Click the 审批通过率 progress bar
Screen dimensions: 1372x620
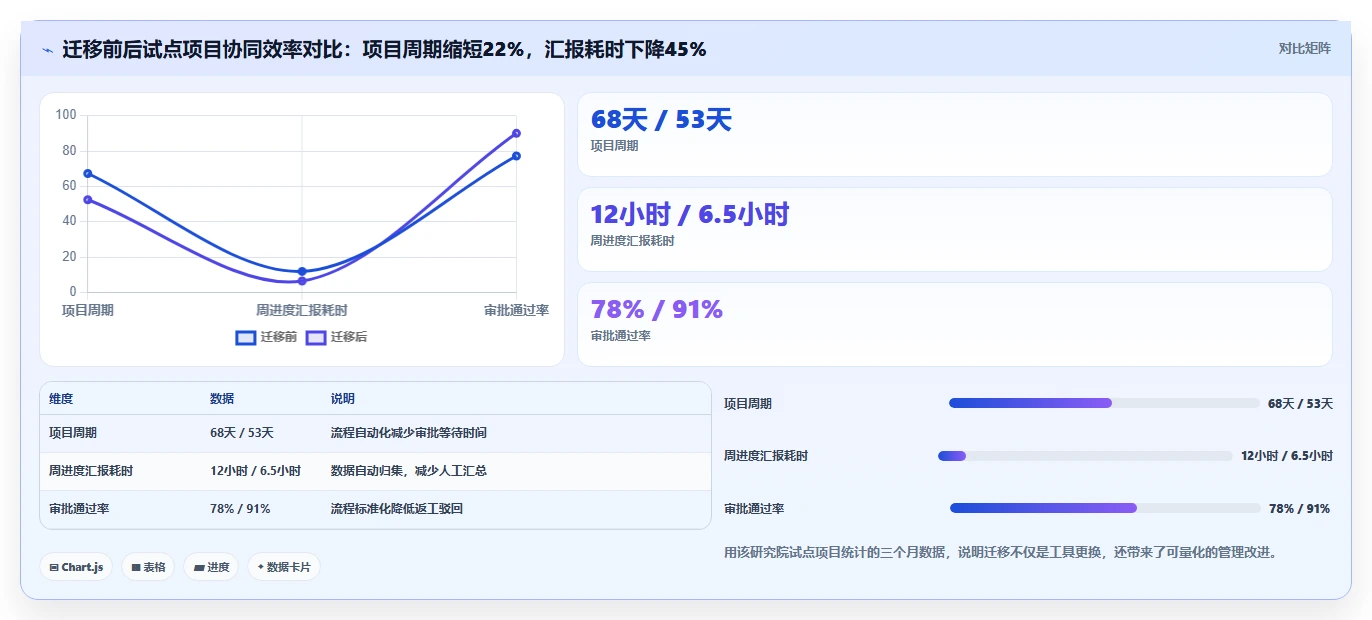[1105, 508]
